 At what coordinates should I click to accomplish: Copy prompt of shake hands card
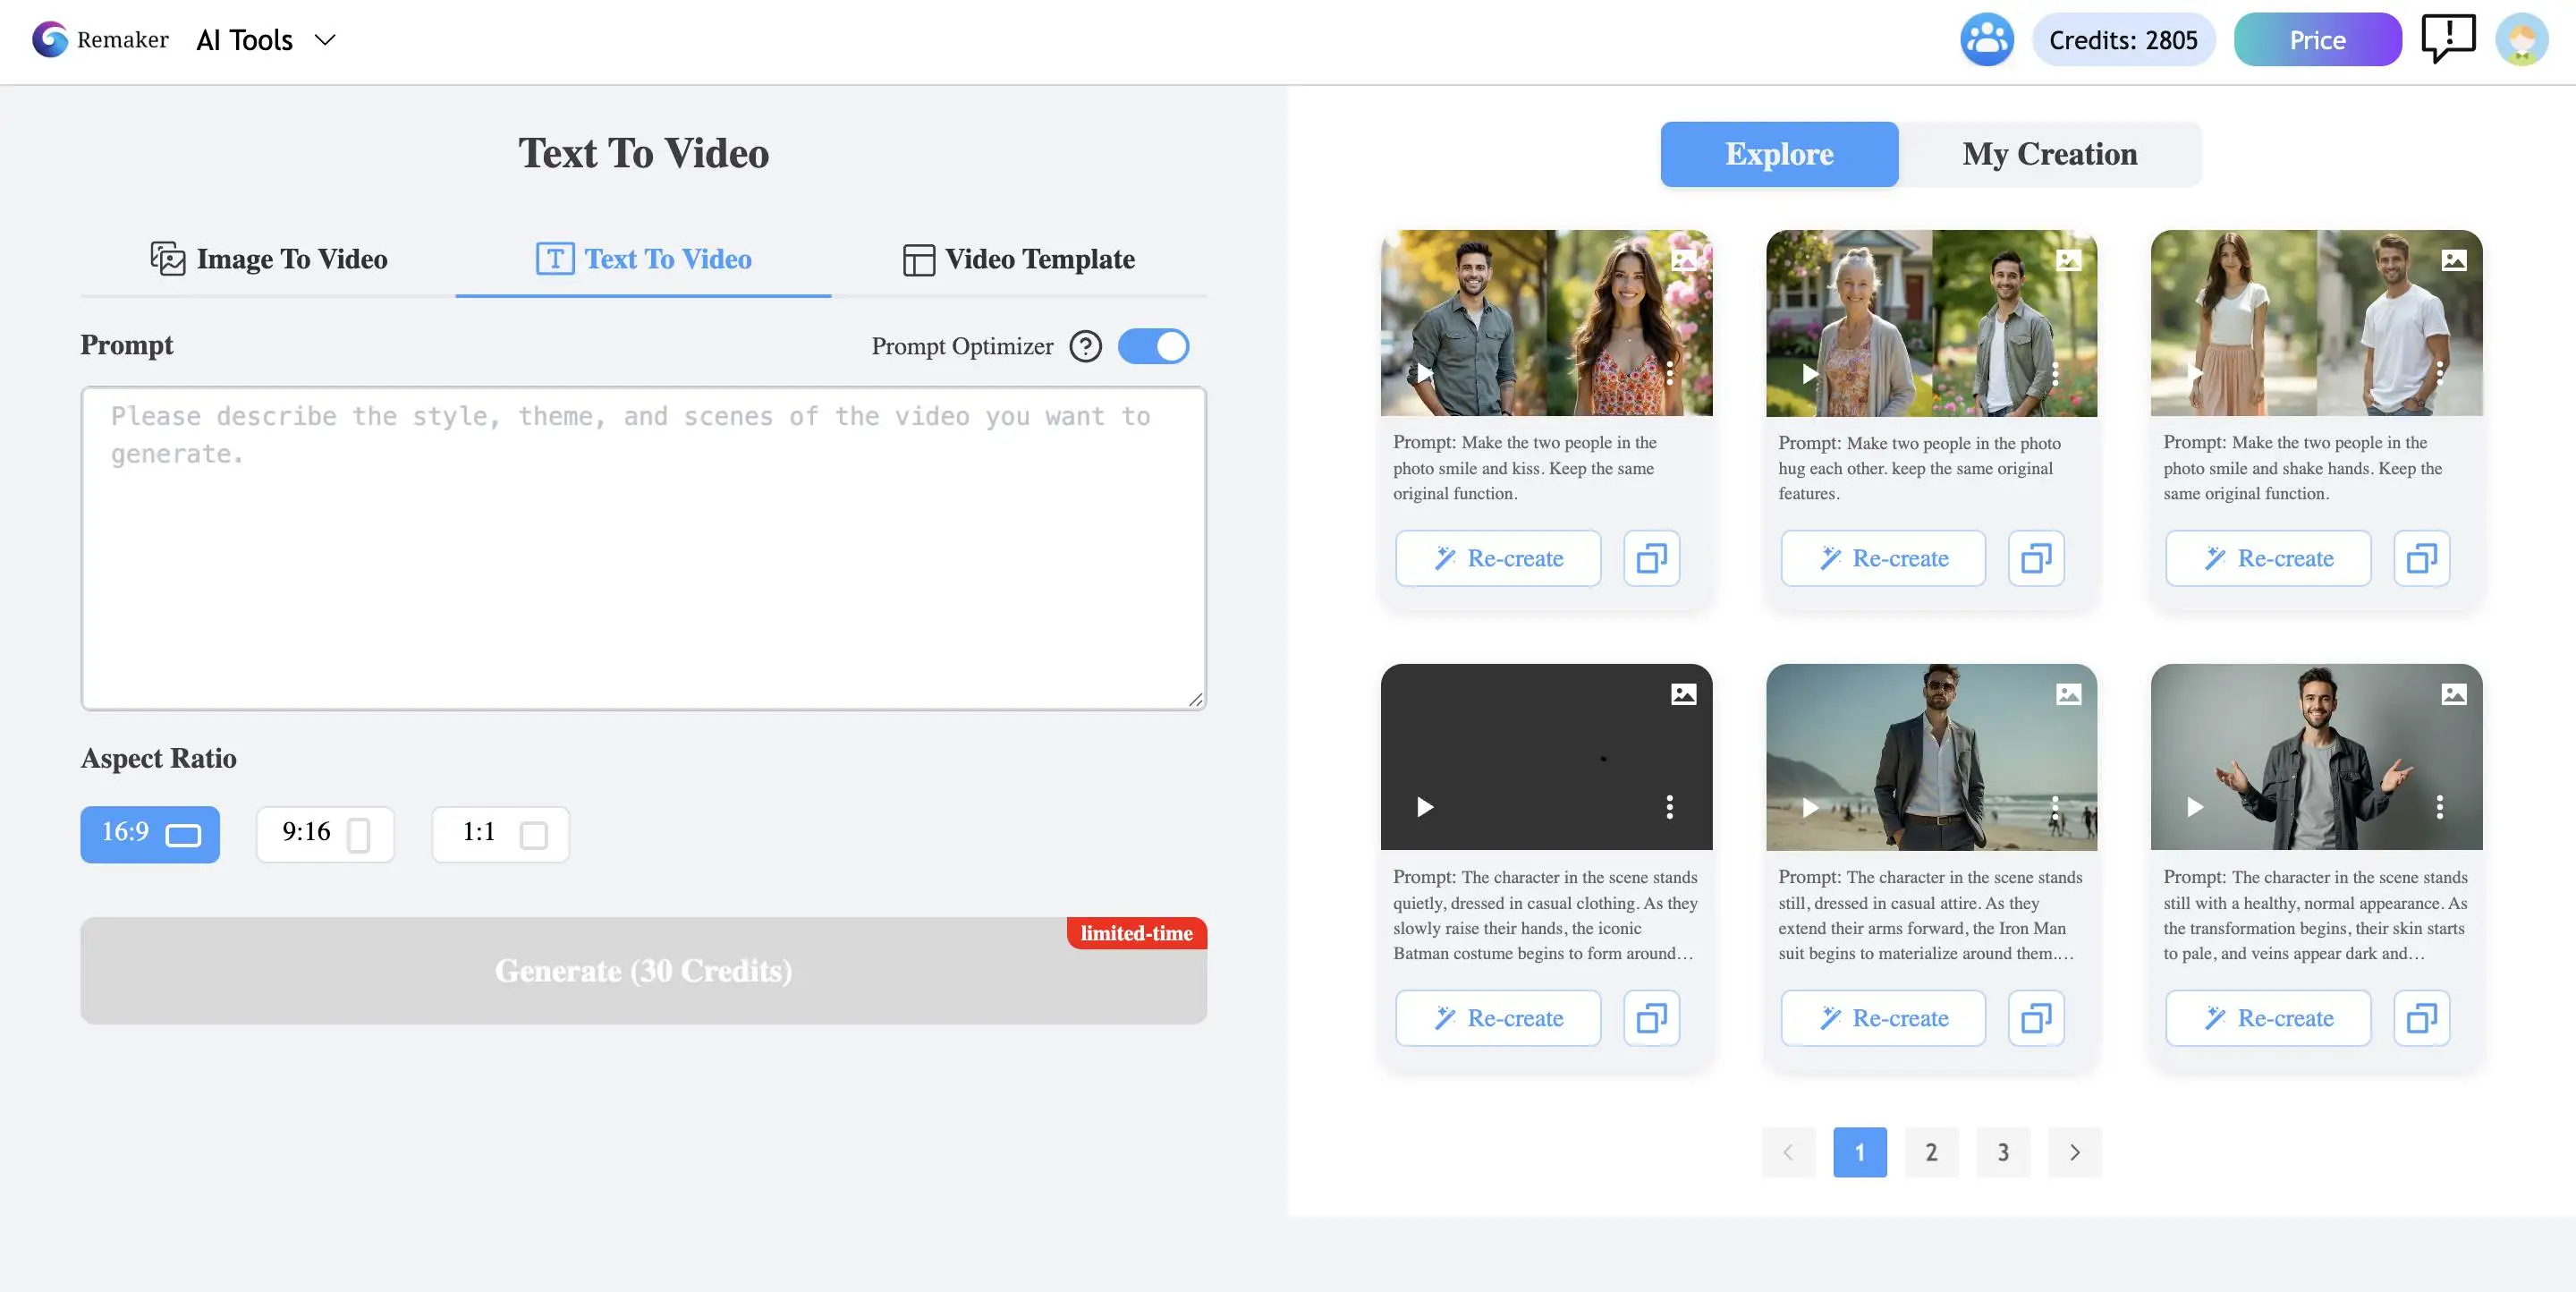2421,558
